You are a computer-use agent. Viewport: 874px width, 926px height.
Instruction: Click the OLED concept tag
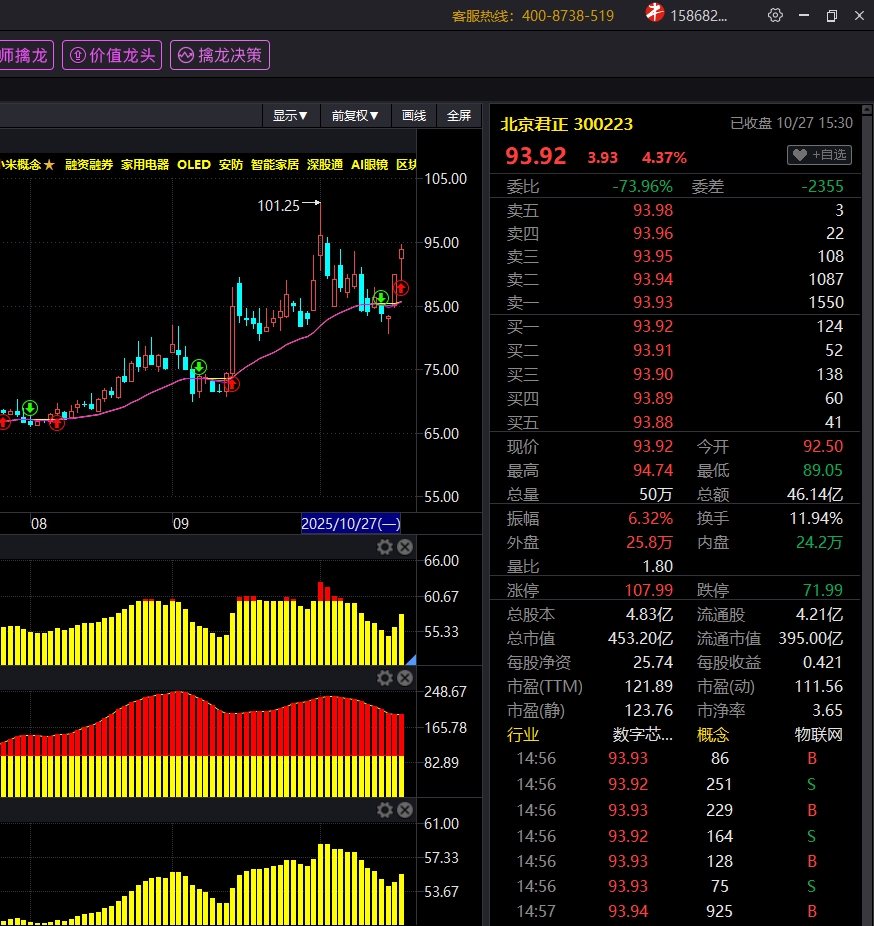click(194, 165)
